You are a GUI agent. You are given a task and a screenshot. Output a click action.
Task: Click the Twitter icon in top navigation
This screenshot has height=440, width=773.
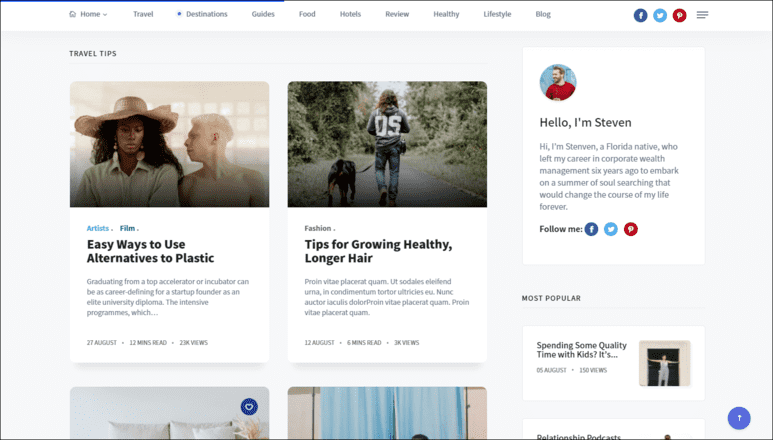pos(660,15)
